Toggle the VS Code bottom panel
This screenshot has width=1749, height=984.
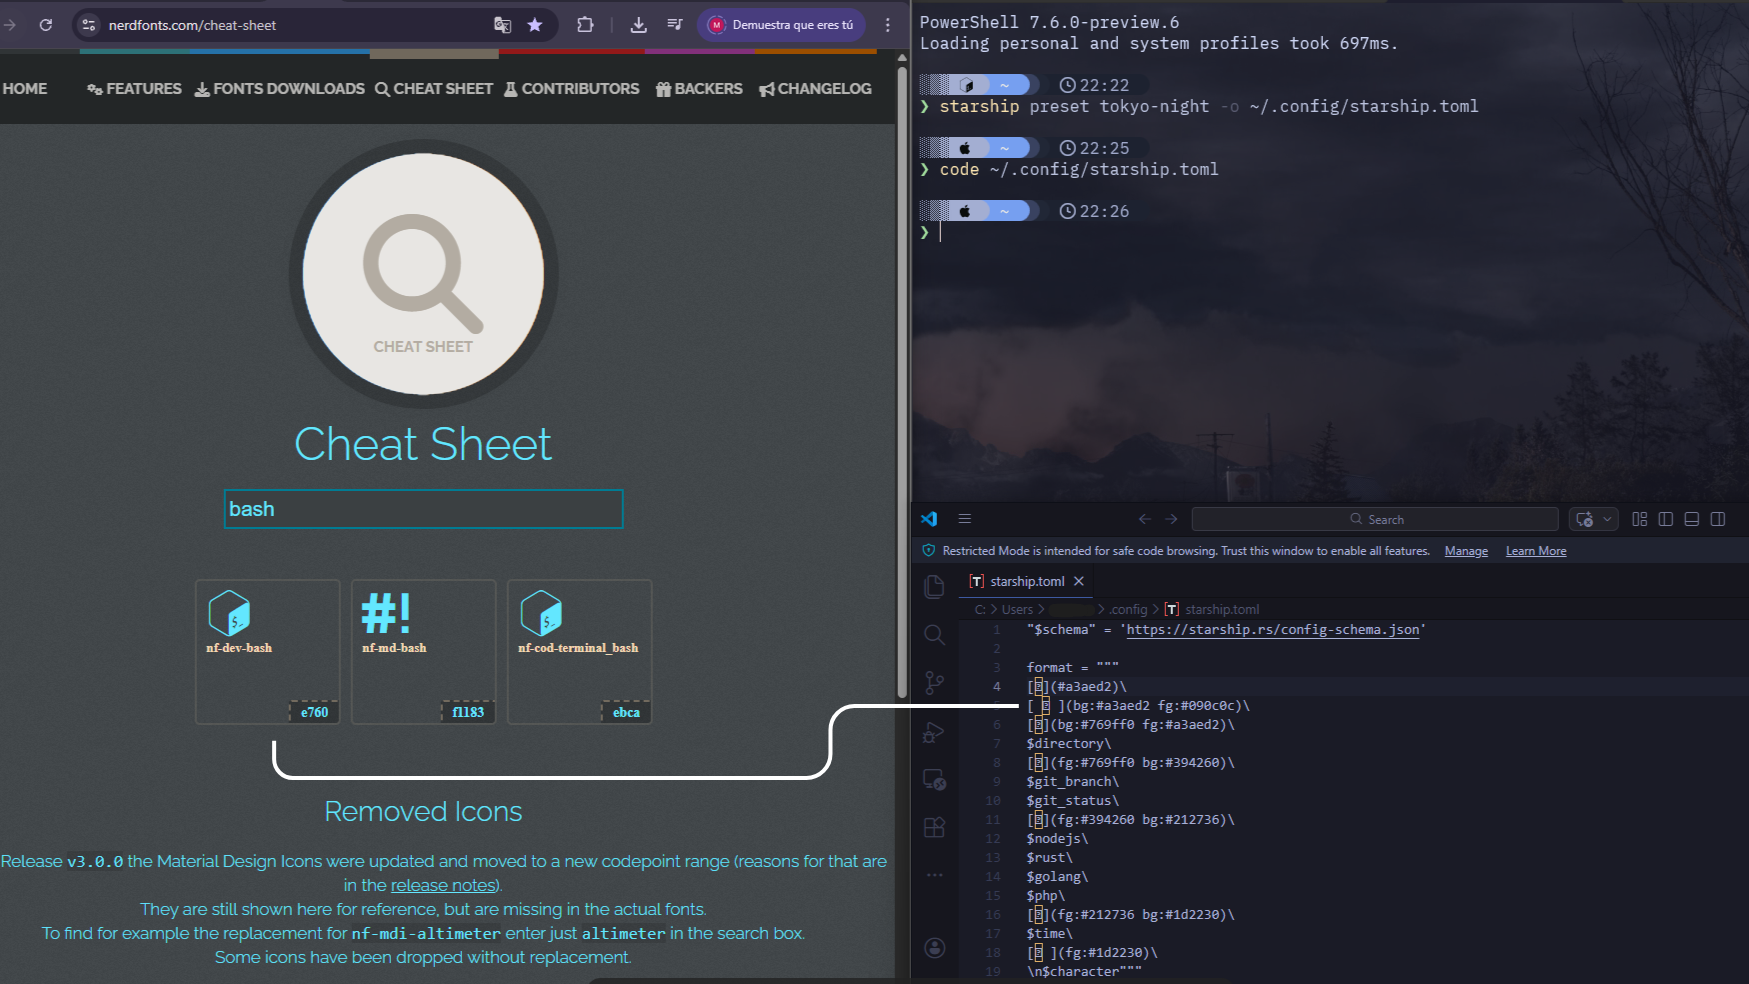point(1691,519)
